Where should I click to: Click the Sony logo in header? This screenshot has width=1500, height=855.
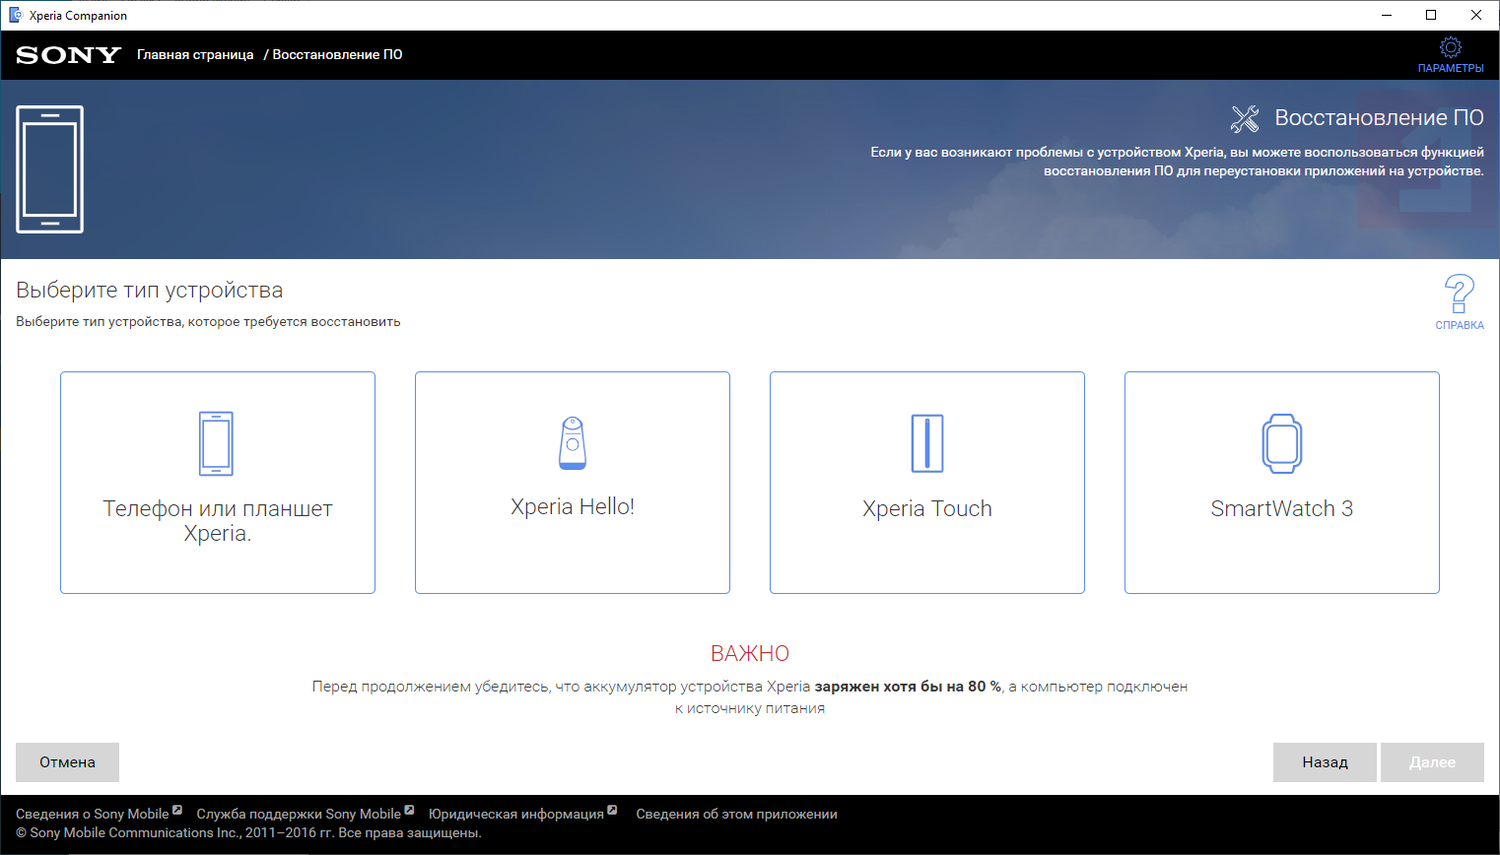click(x=68, y=55)
